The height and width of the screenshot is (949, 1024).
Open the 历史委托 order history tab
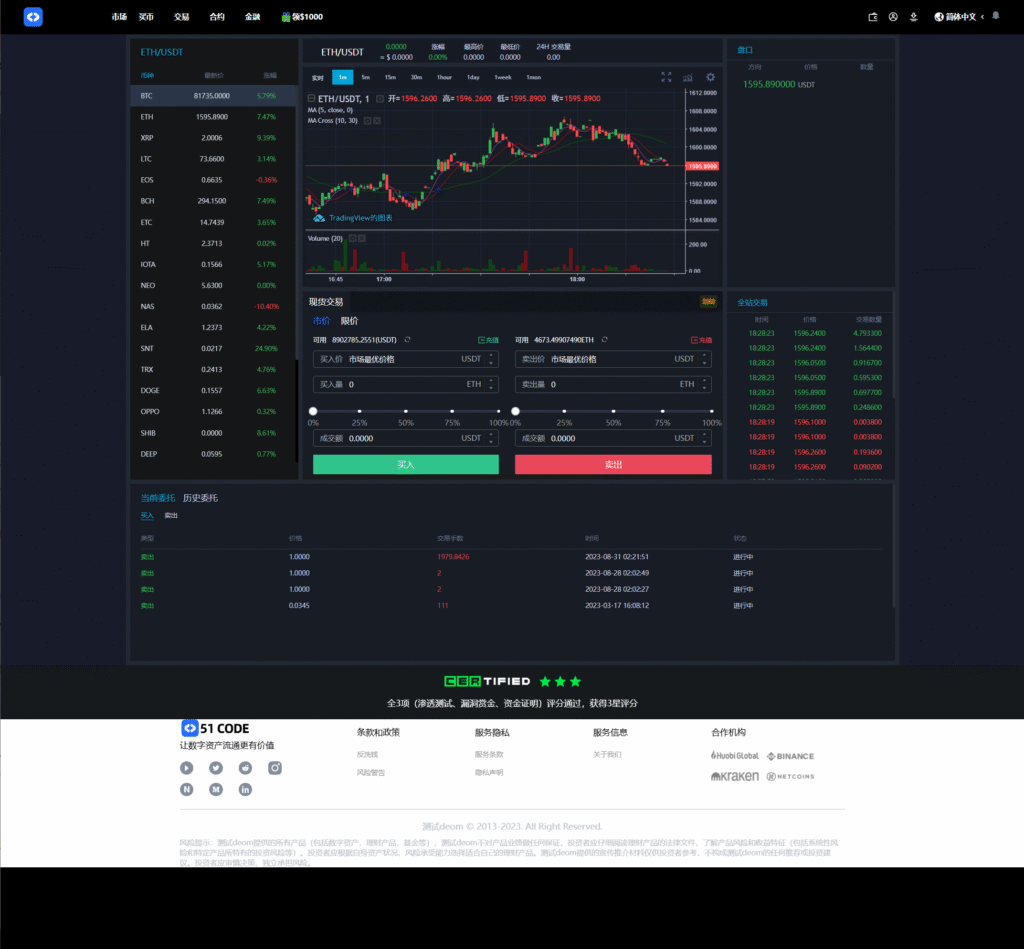[x=200, y=498]
